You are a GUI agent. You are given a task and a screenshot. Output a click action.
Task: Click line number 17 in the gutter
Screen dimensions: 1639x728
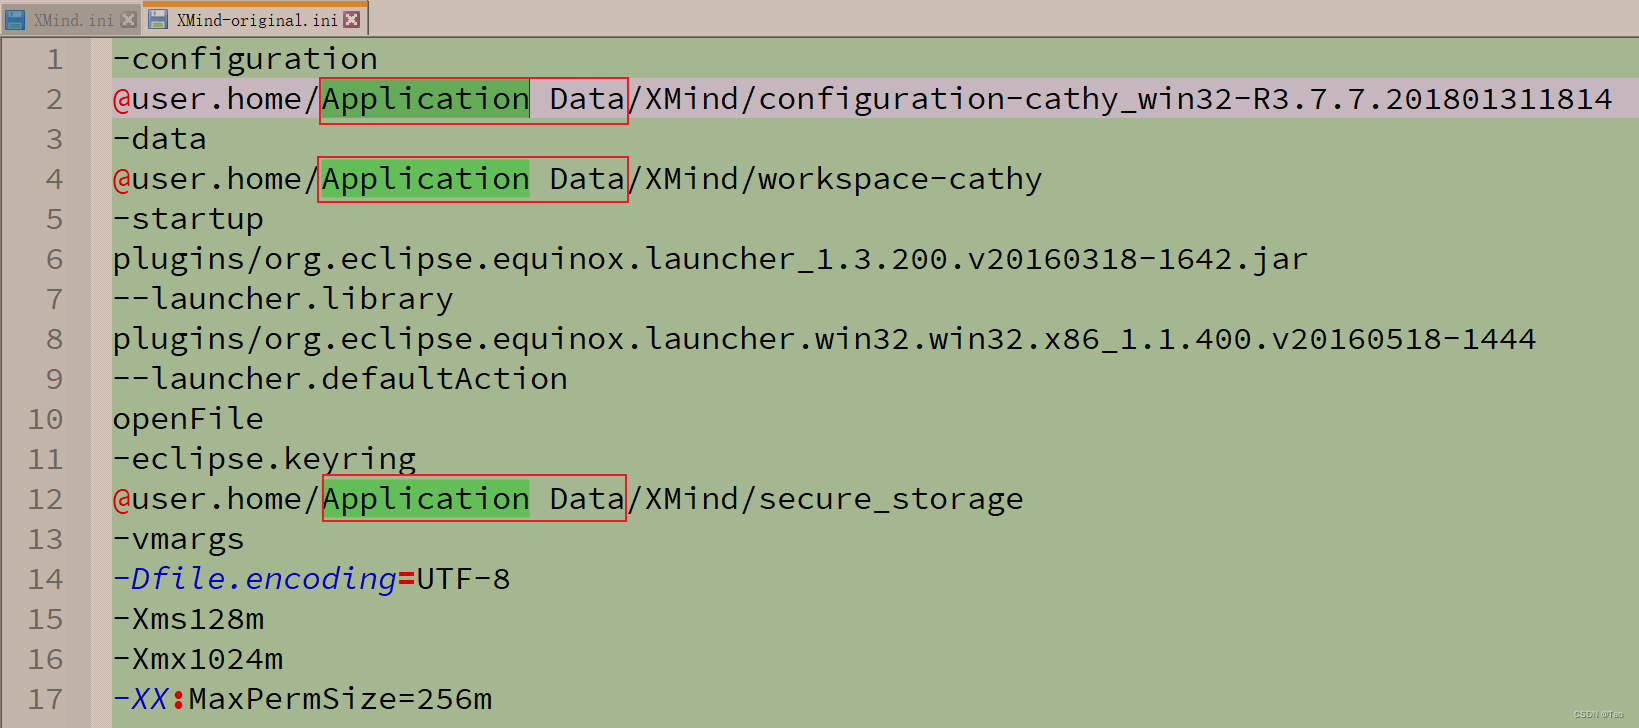[x=45, y=699]
